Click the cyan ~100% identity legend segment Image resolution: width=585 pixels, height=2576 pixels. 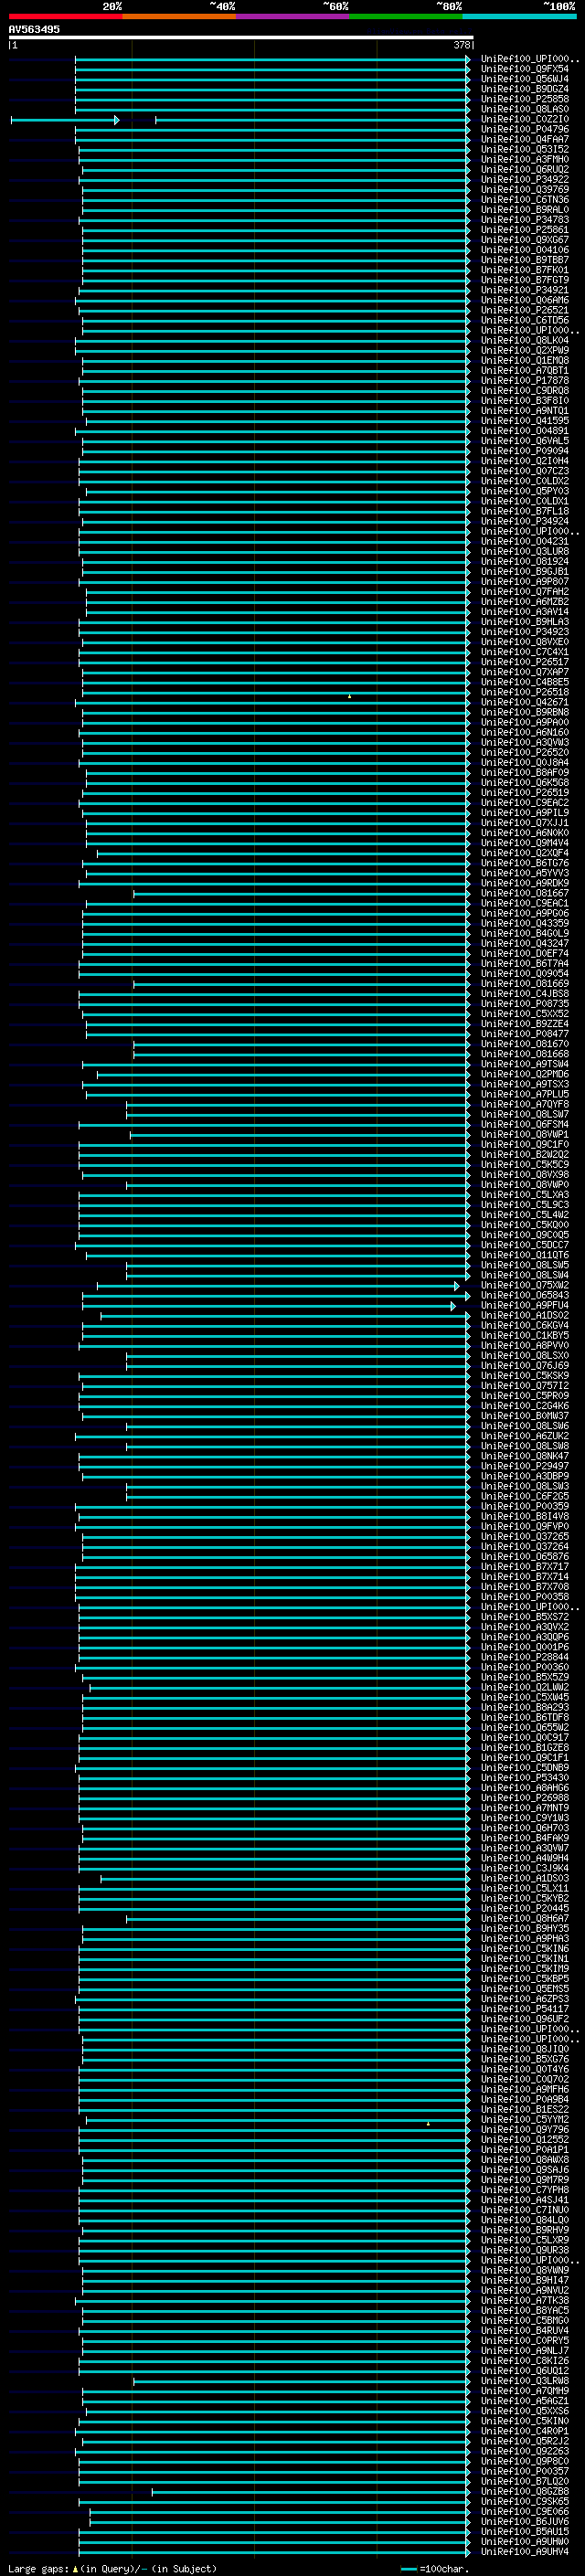[519, 16]
